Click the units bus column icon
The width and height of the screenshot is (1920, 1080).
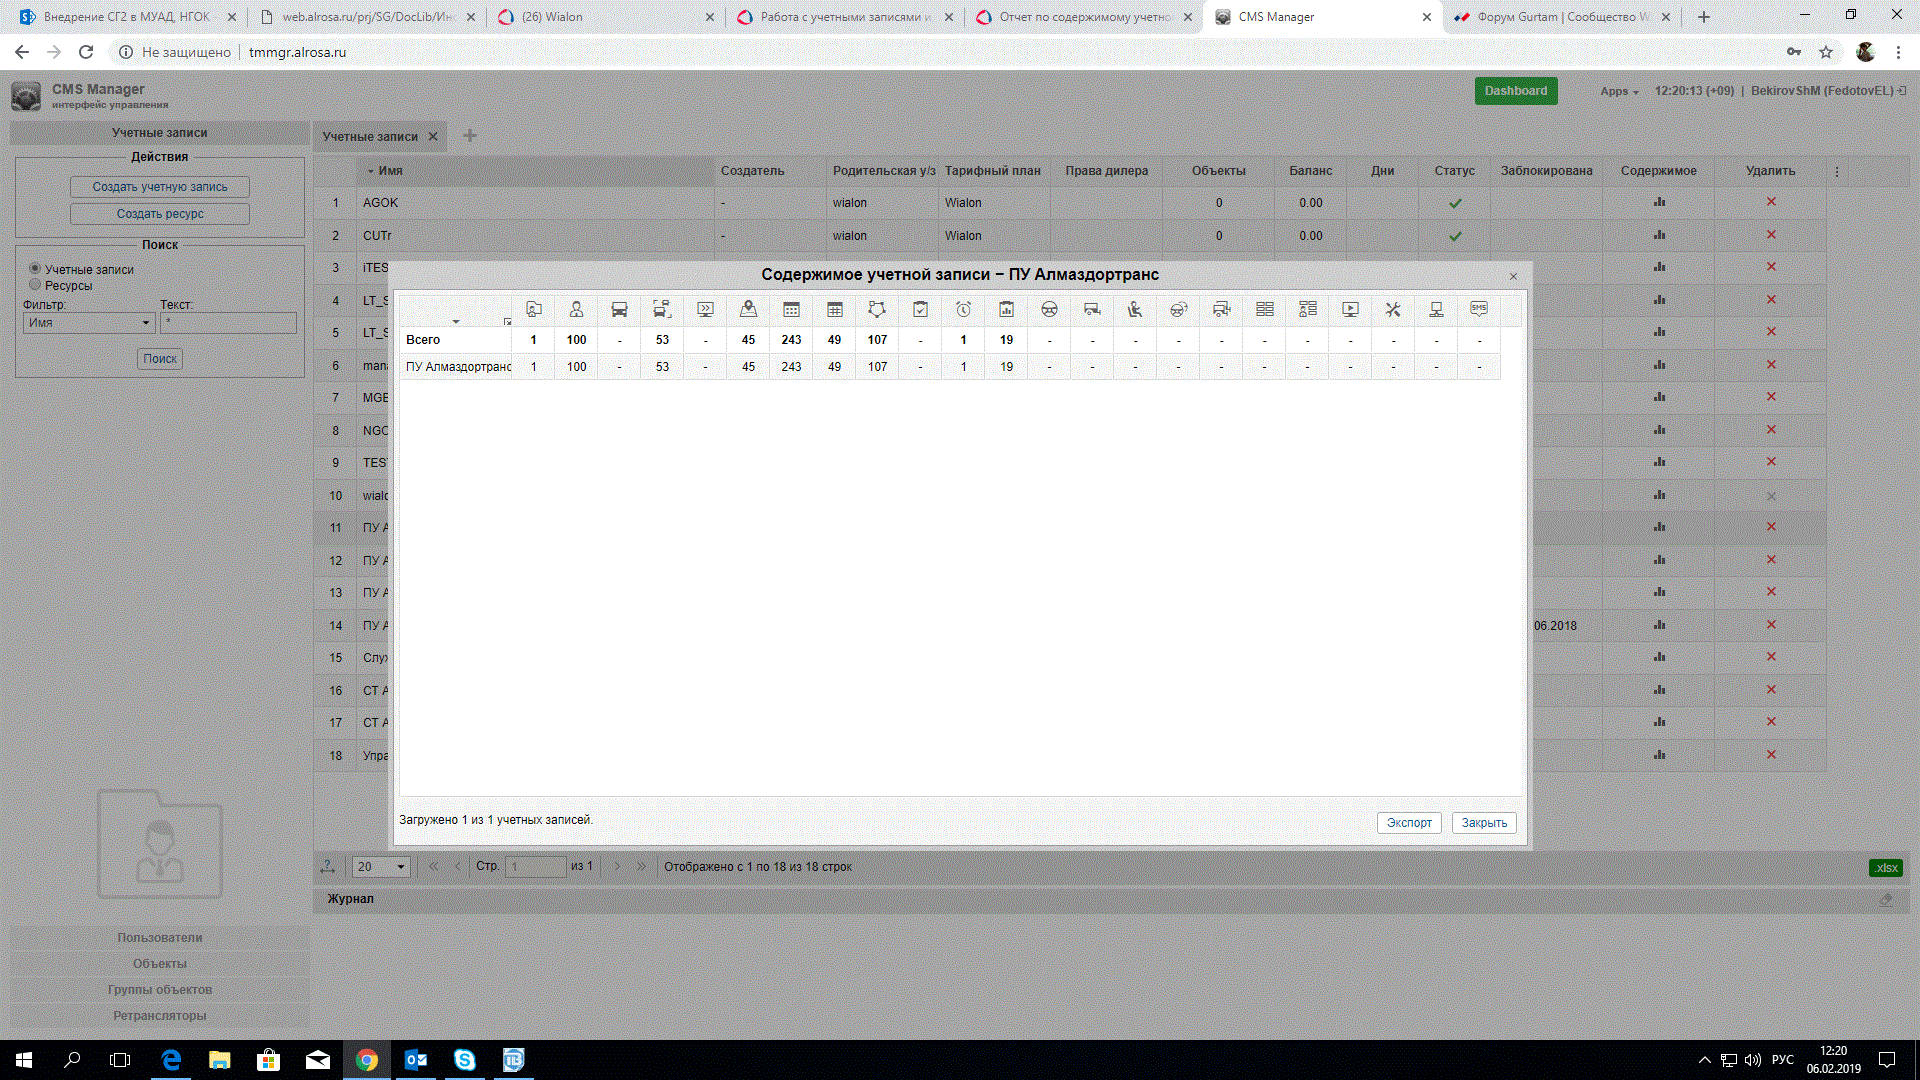click(x=619, y=310)
